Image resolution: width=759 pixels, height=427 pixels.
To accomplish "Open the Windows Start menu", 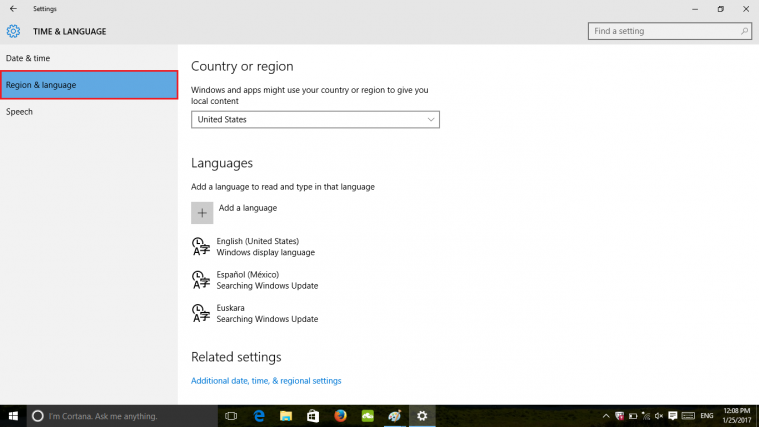I will pyautogui.click(x=13, y=416).
